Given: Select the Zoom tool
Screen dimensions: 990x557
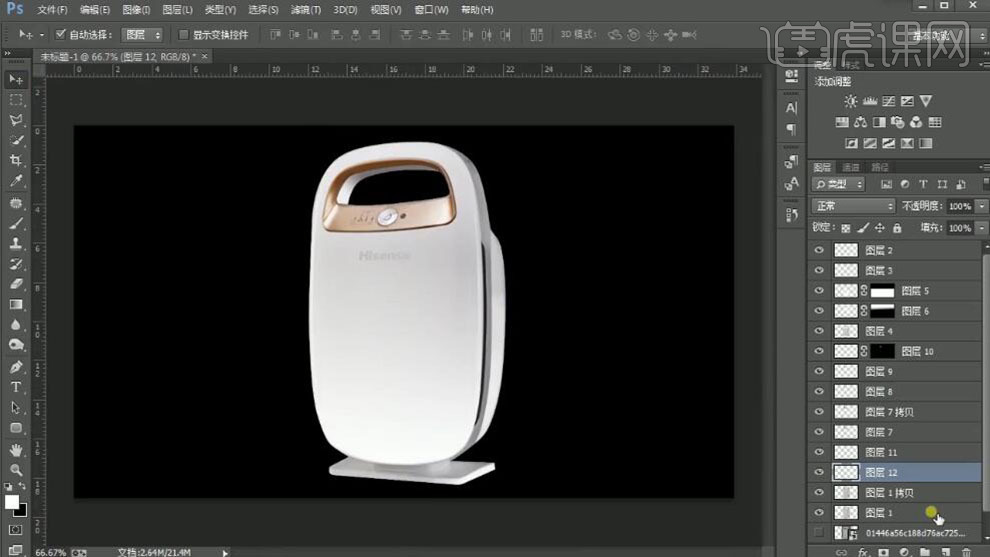Looking at the screenshot, I should pos(16,470).
